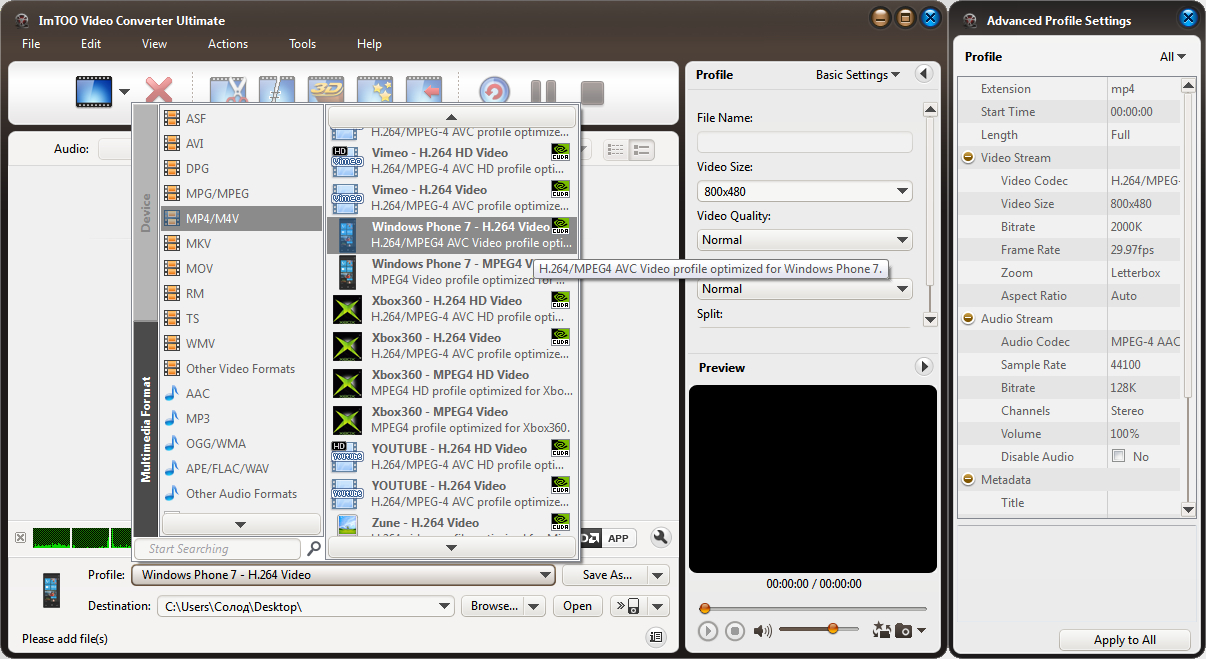Open the Add File dropdown arrow
Viewport: 1206px width, 659px height.
coord(124,93)
